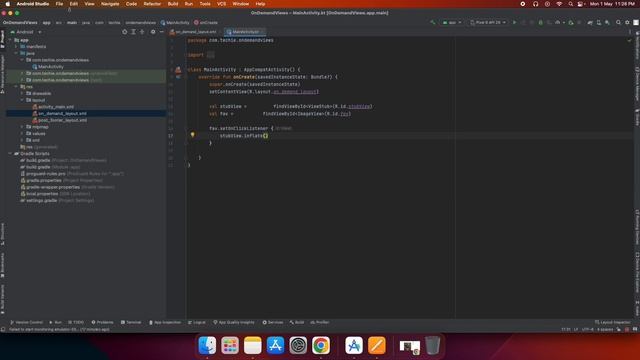
Task: Click the Wi-Fi icon in menu bar
Action: point(559,4)
